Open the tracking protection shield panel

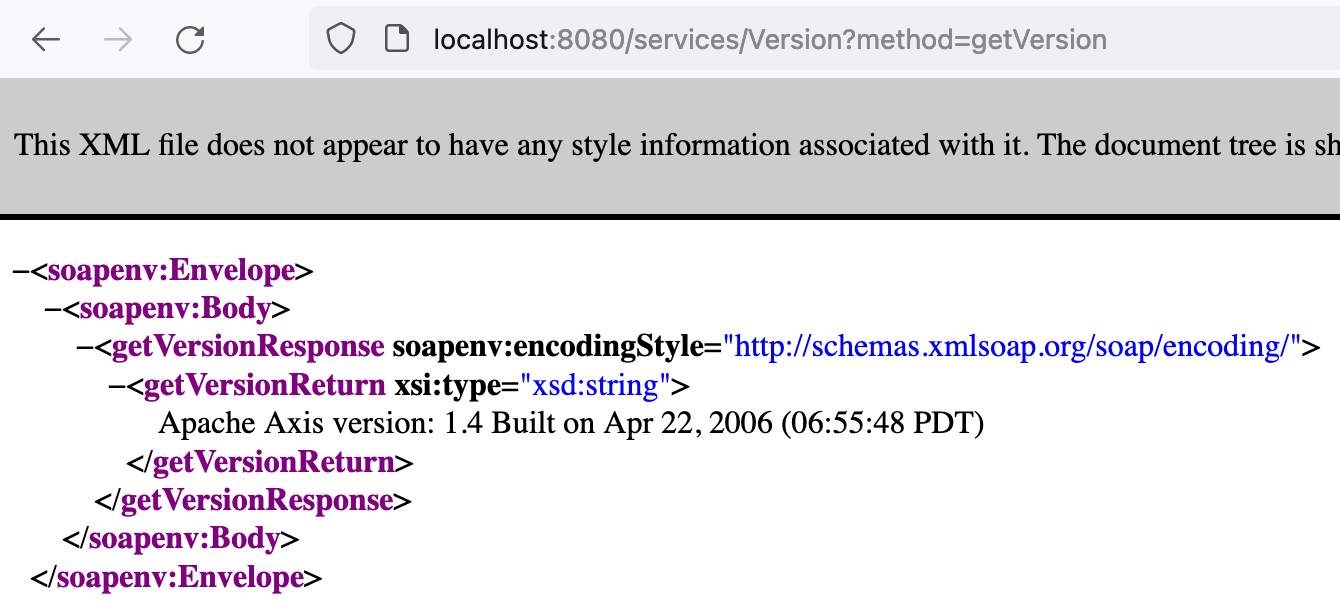[x=342, y=40]
